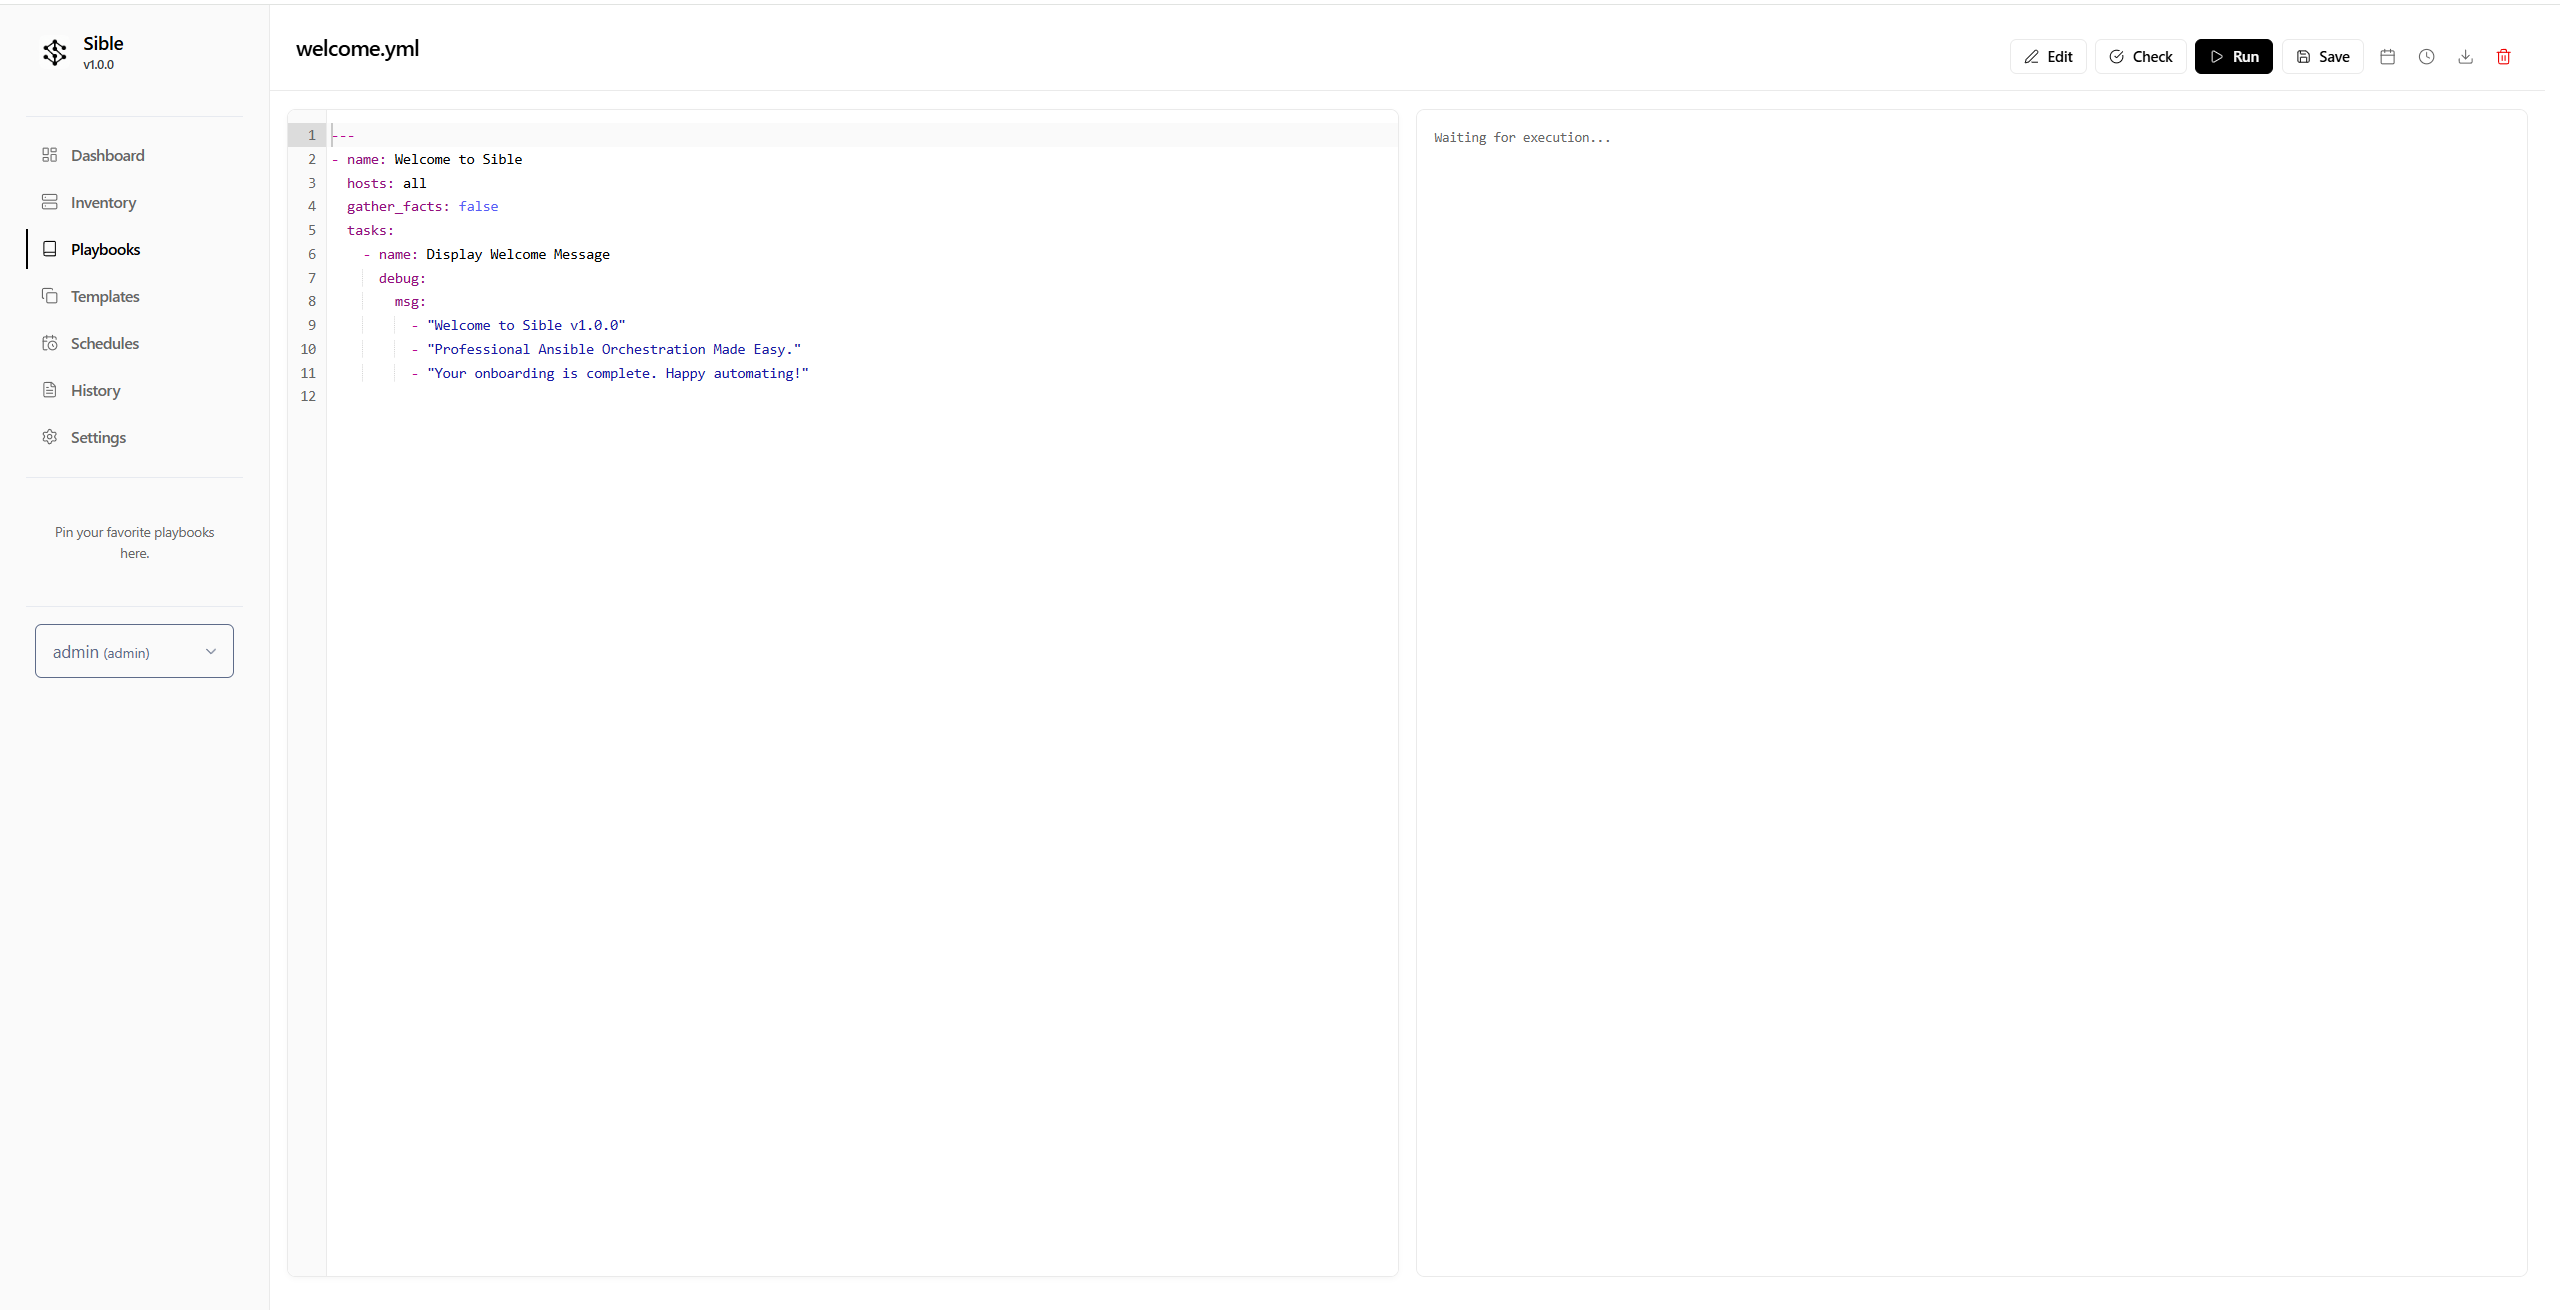The width and height of the screenshot is (2560, 1310).
Task: Open the History page
Action: pos(95,390)
